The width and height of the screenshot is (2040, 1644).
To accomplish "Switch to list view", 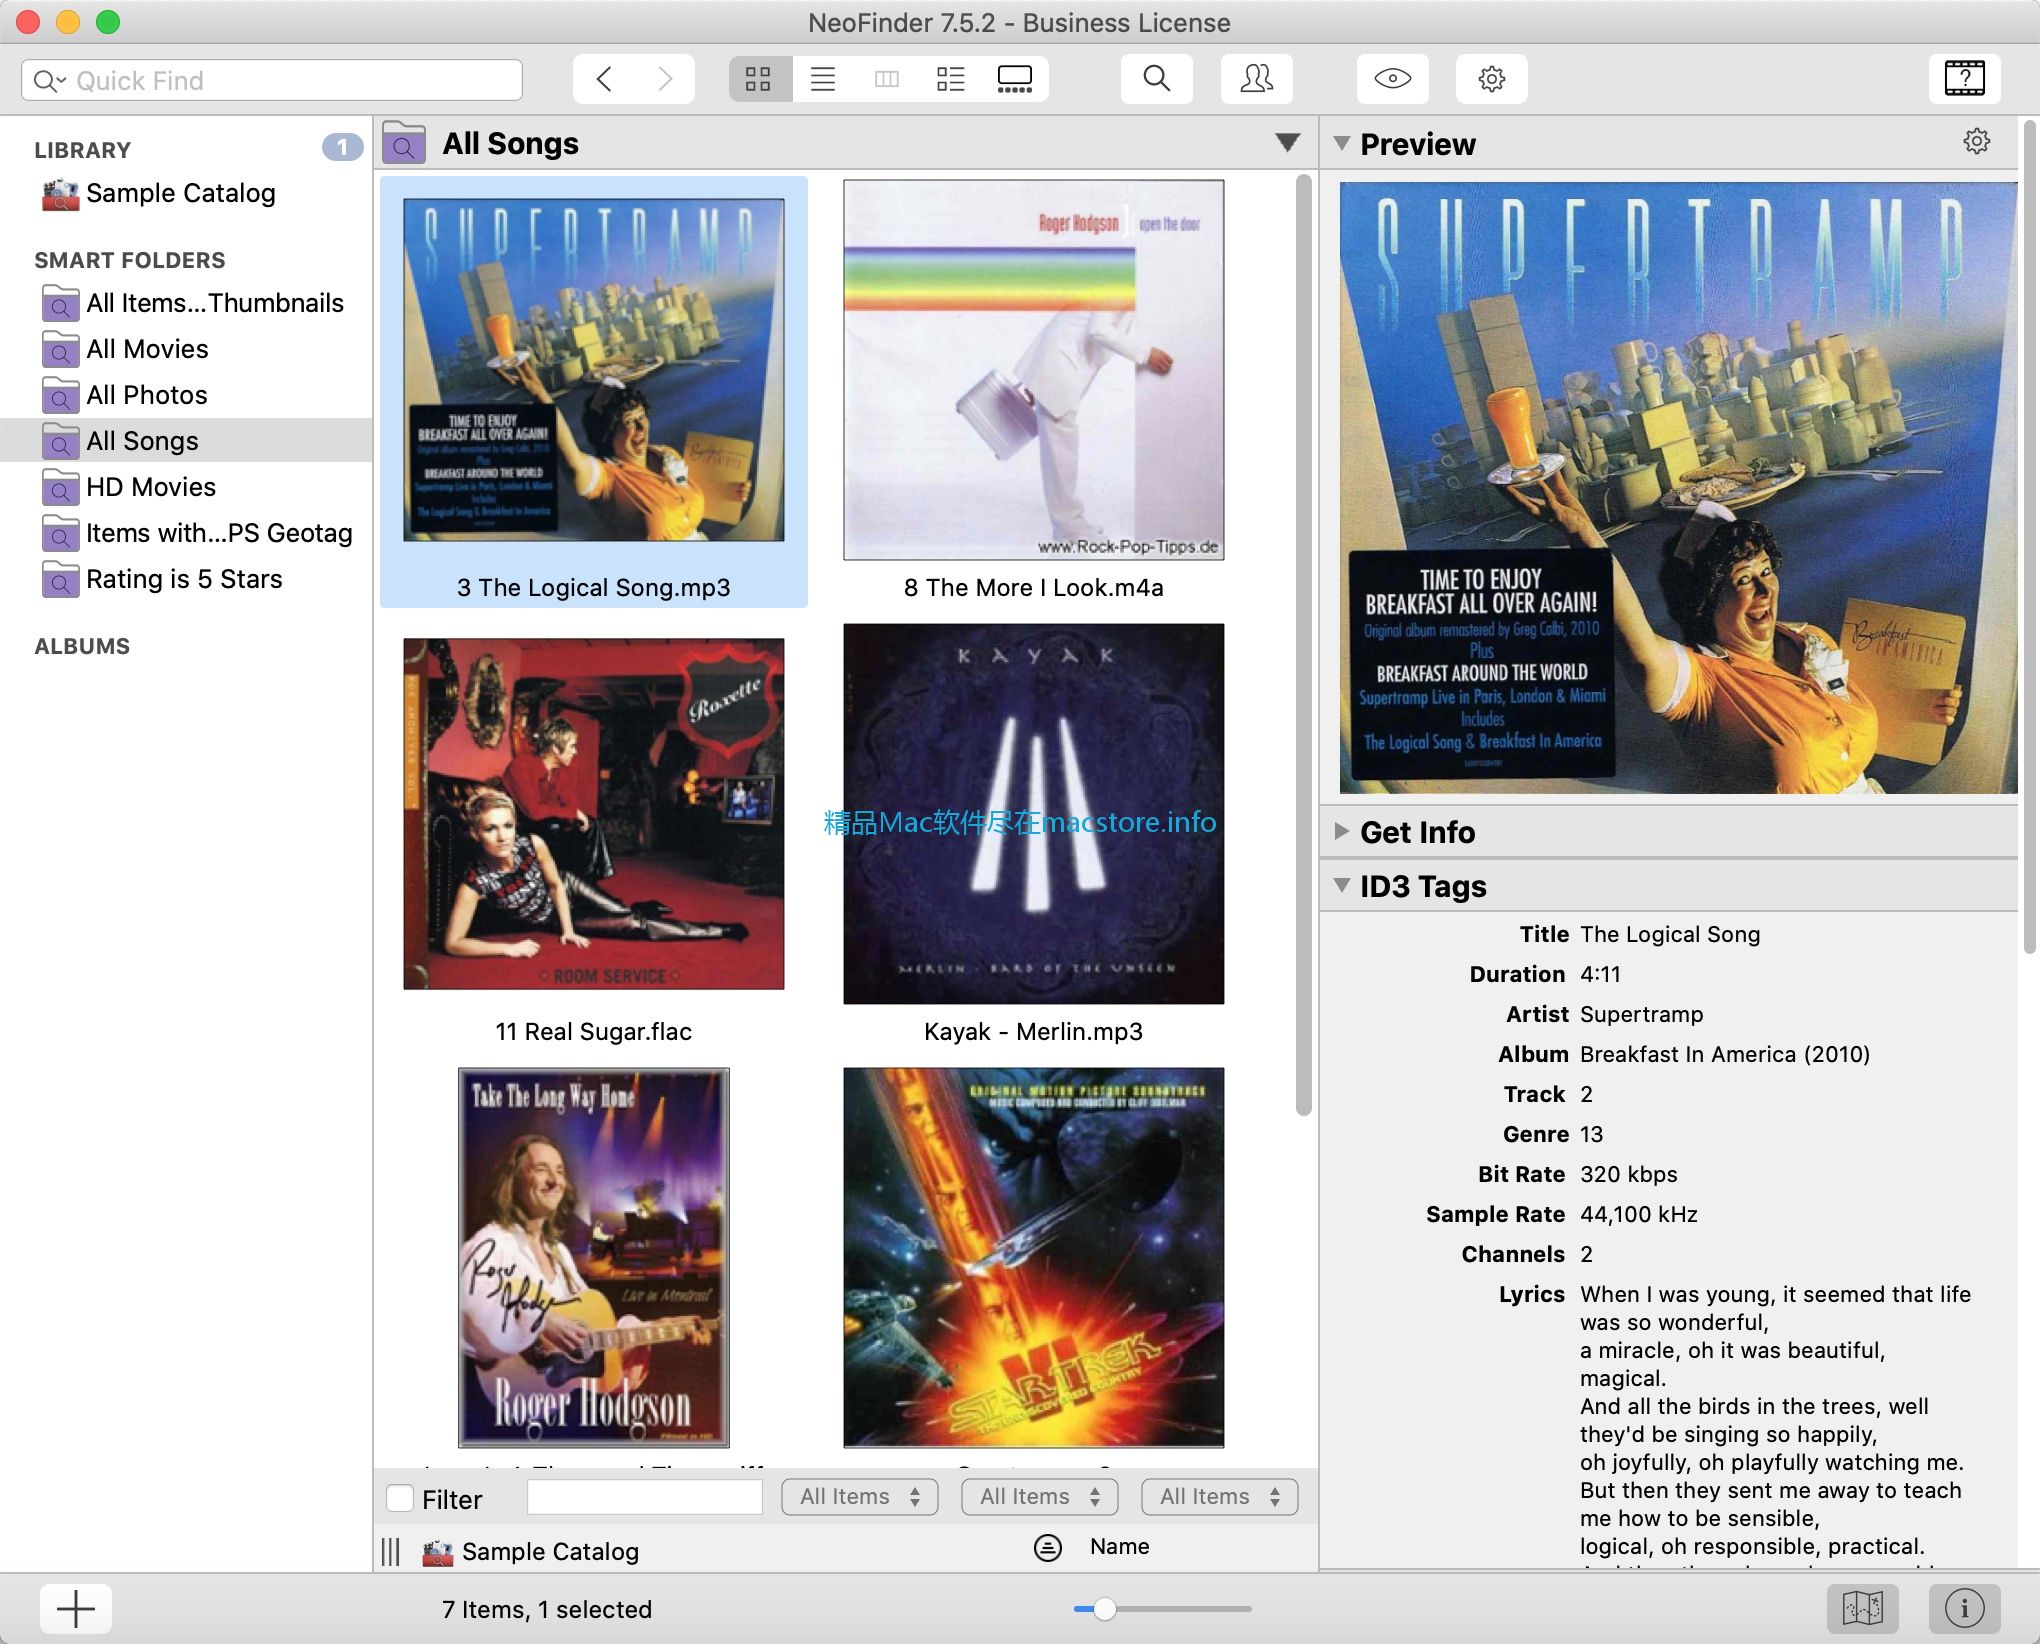I will [823, 79].
